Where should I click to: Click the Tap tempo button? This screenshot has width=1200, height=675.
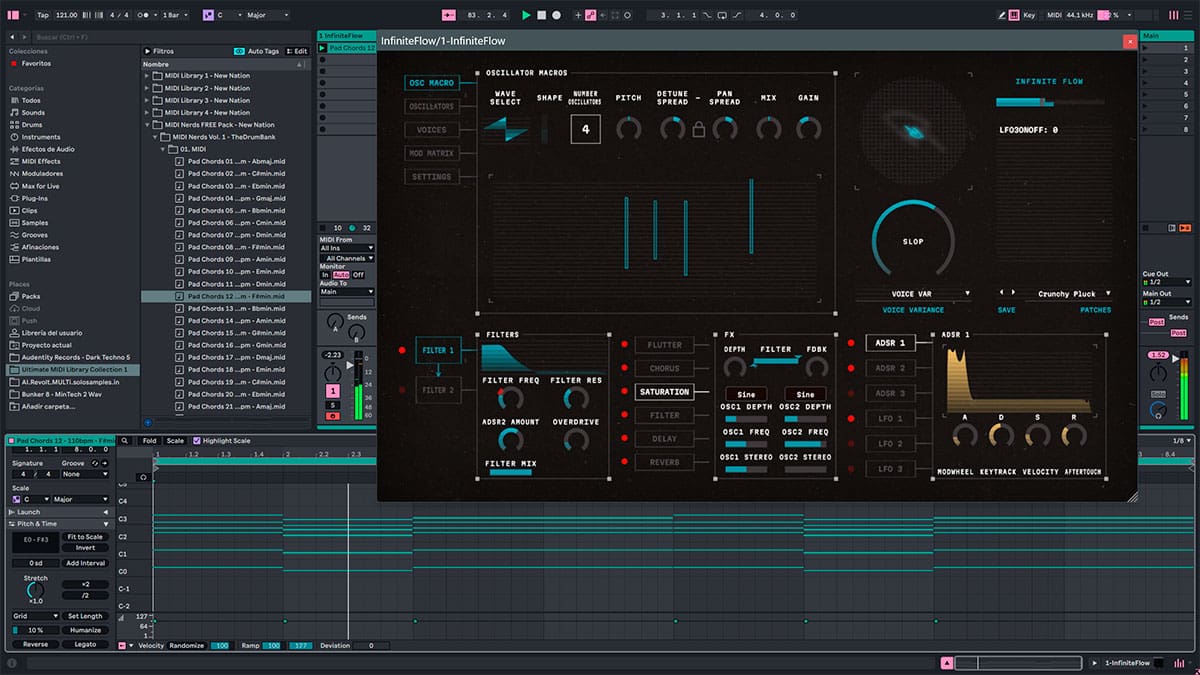[x=42, y=15]
